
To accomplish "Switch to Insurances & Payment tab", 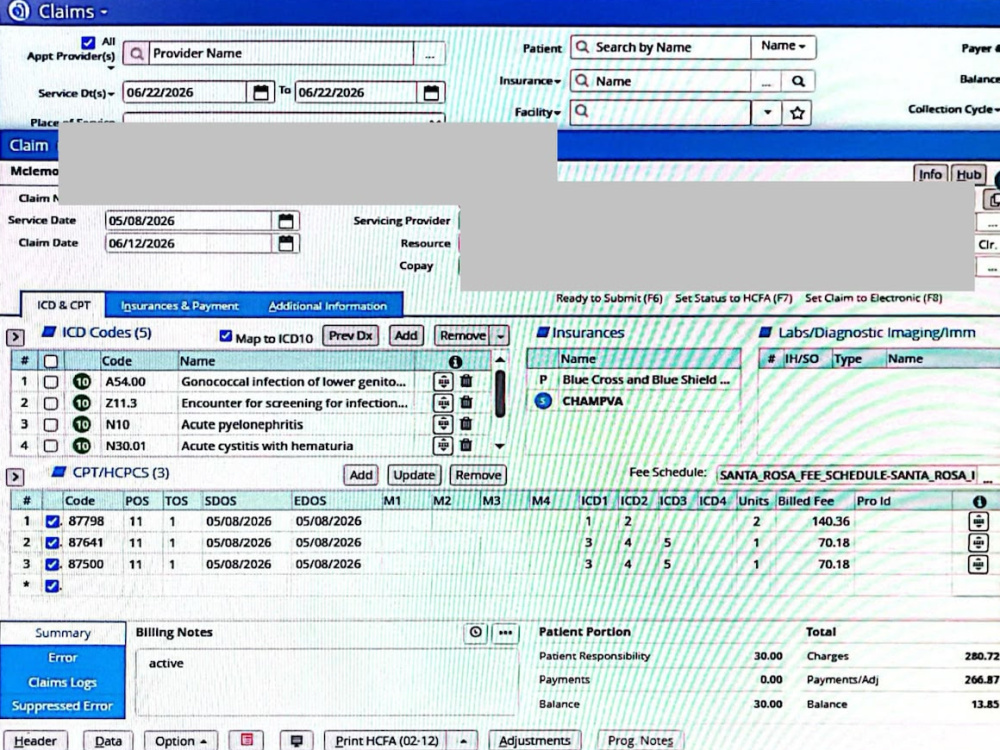I will tap(180, 306).
